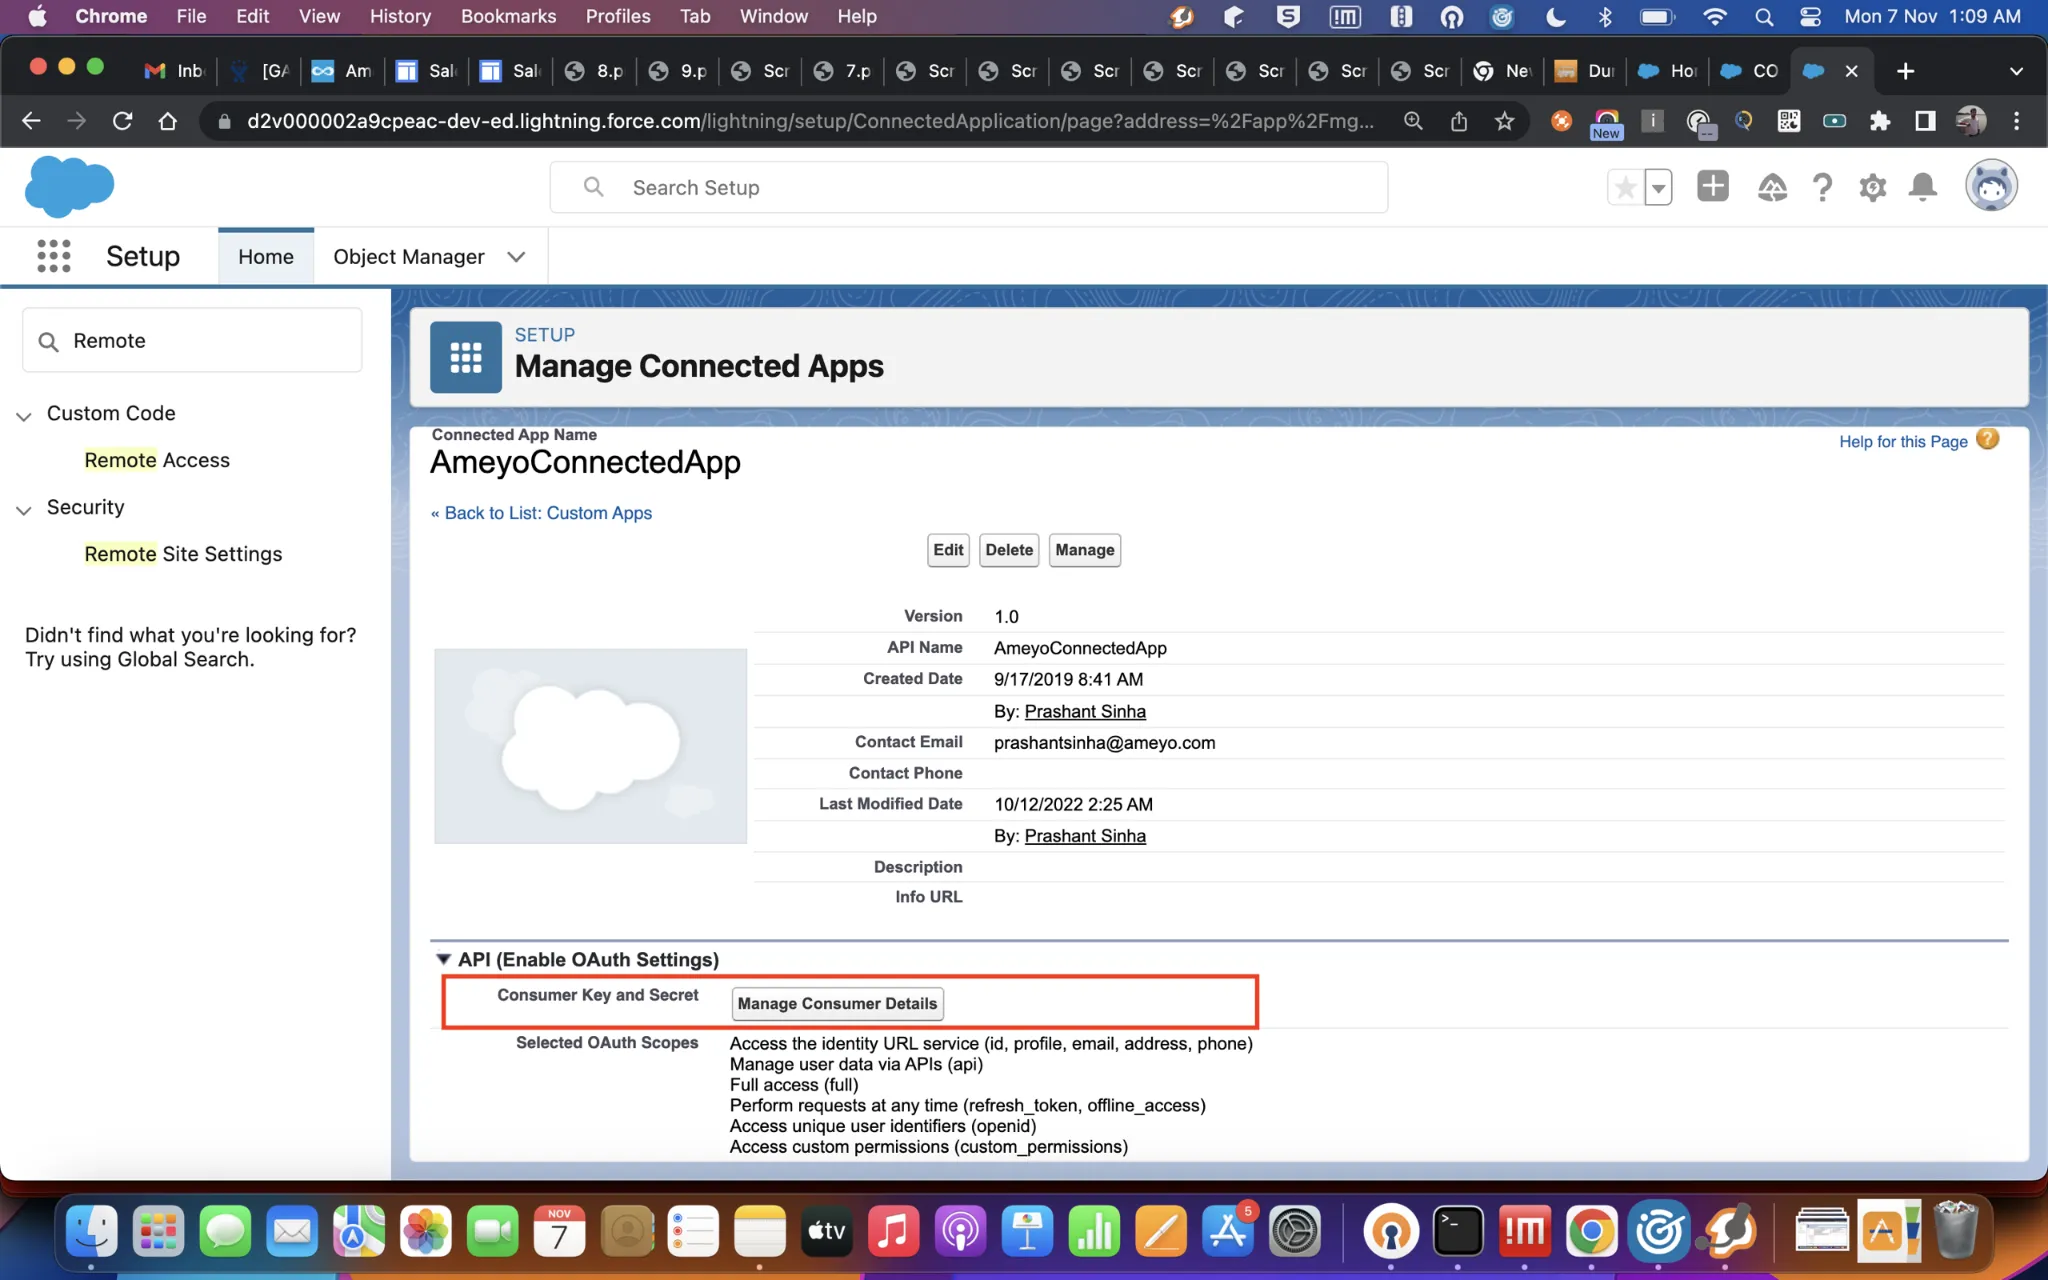This screenshot has width=2048, height=1280.
Task: Open Chrome Bookmarks menu
Action: [508, 16]
